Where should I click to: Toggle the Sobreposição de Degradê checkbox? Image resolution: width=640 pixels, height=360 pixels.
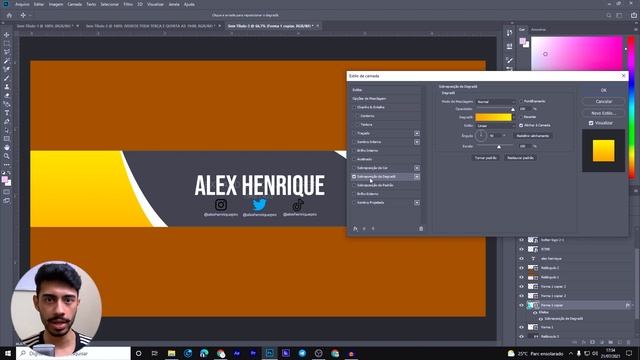pyautogui.click(x=354, y=177)
